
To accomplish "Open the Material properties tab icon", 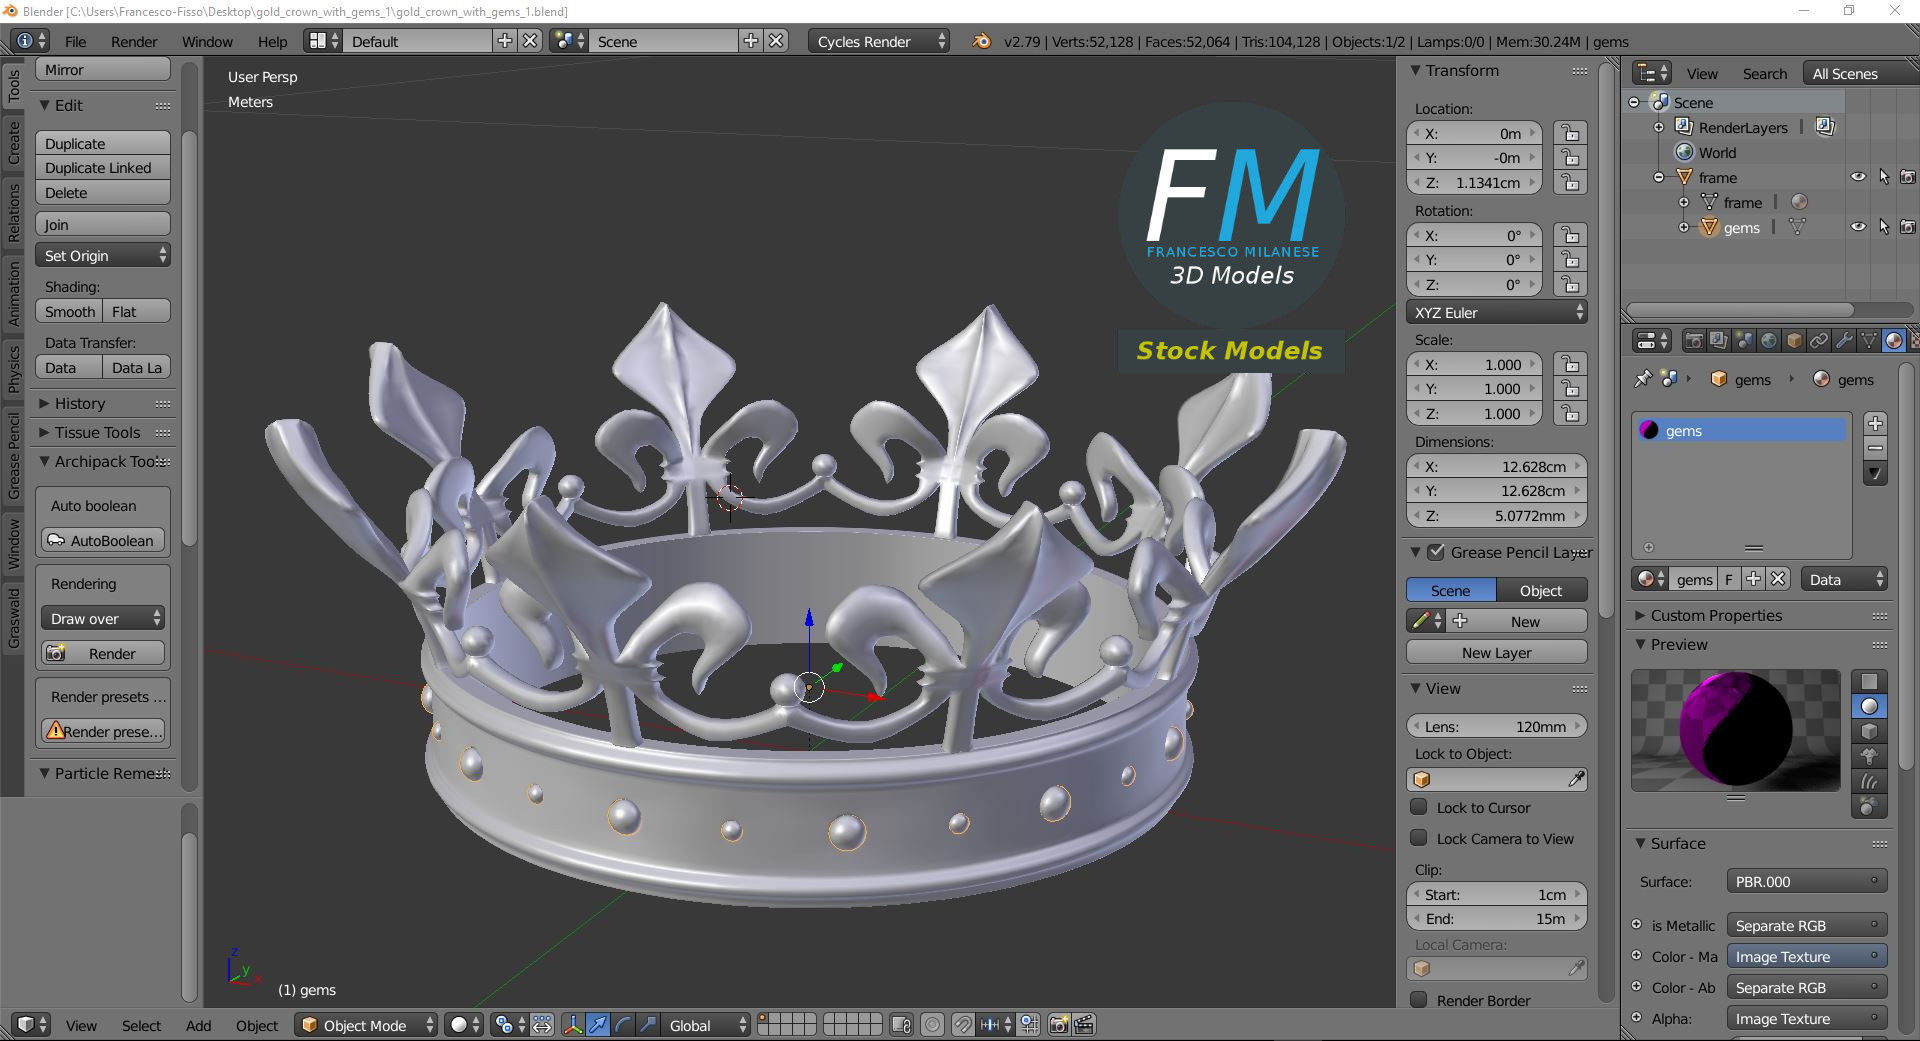I will pyautogui.click(x=1894, y=341).
